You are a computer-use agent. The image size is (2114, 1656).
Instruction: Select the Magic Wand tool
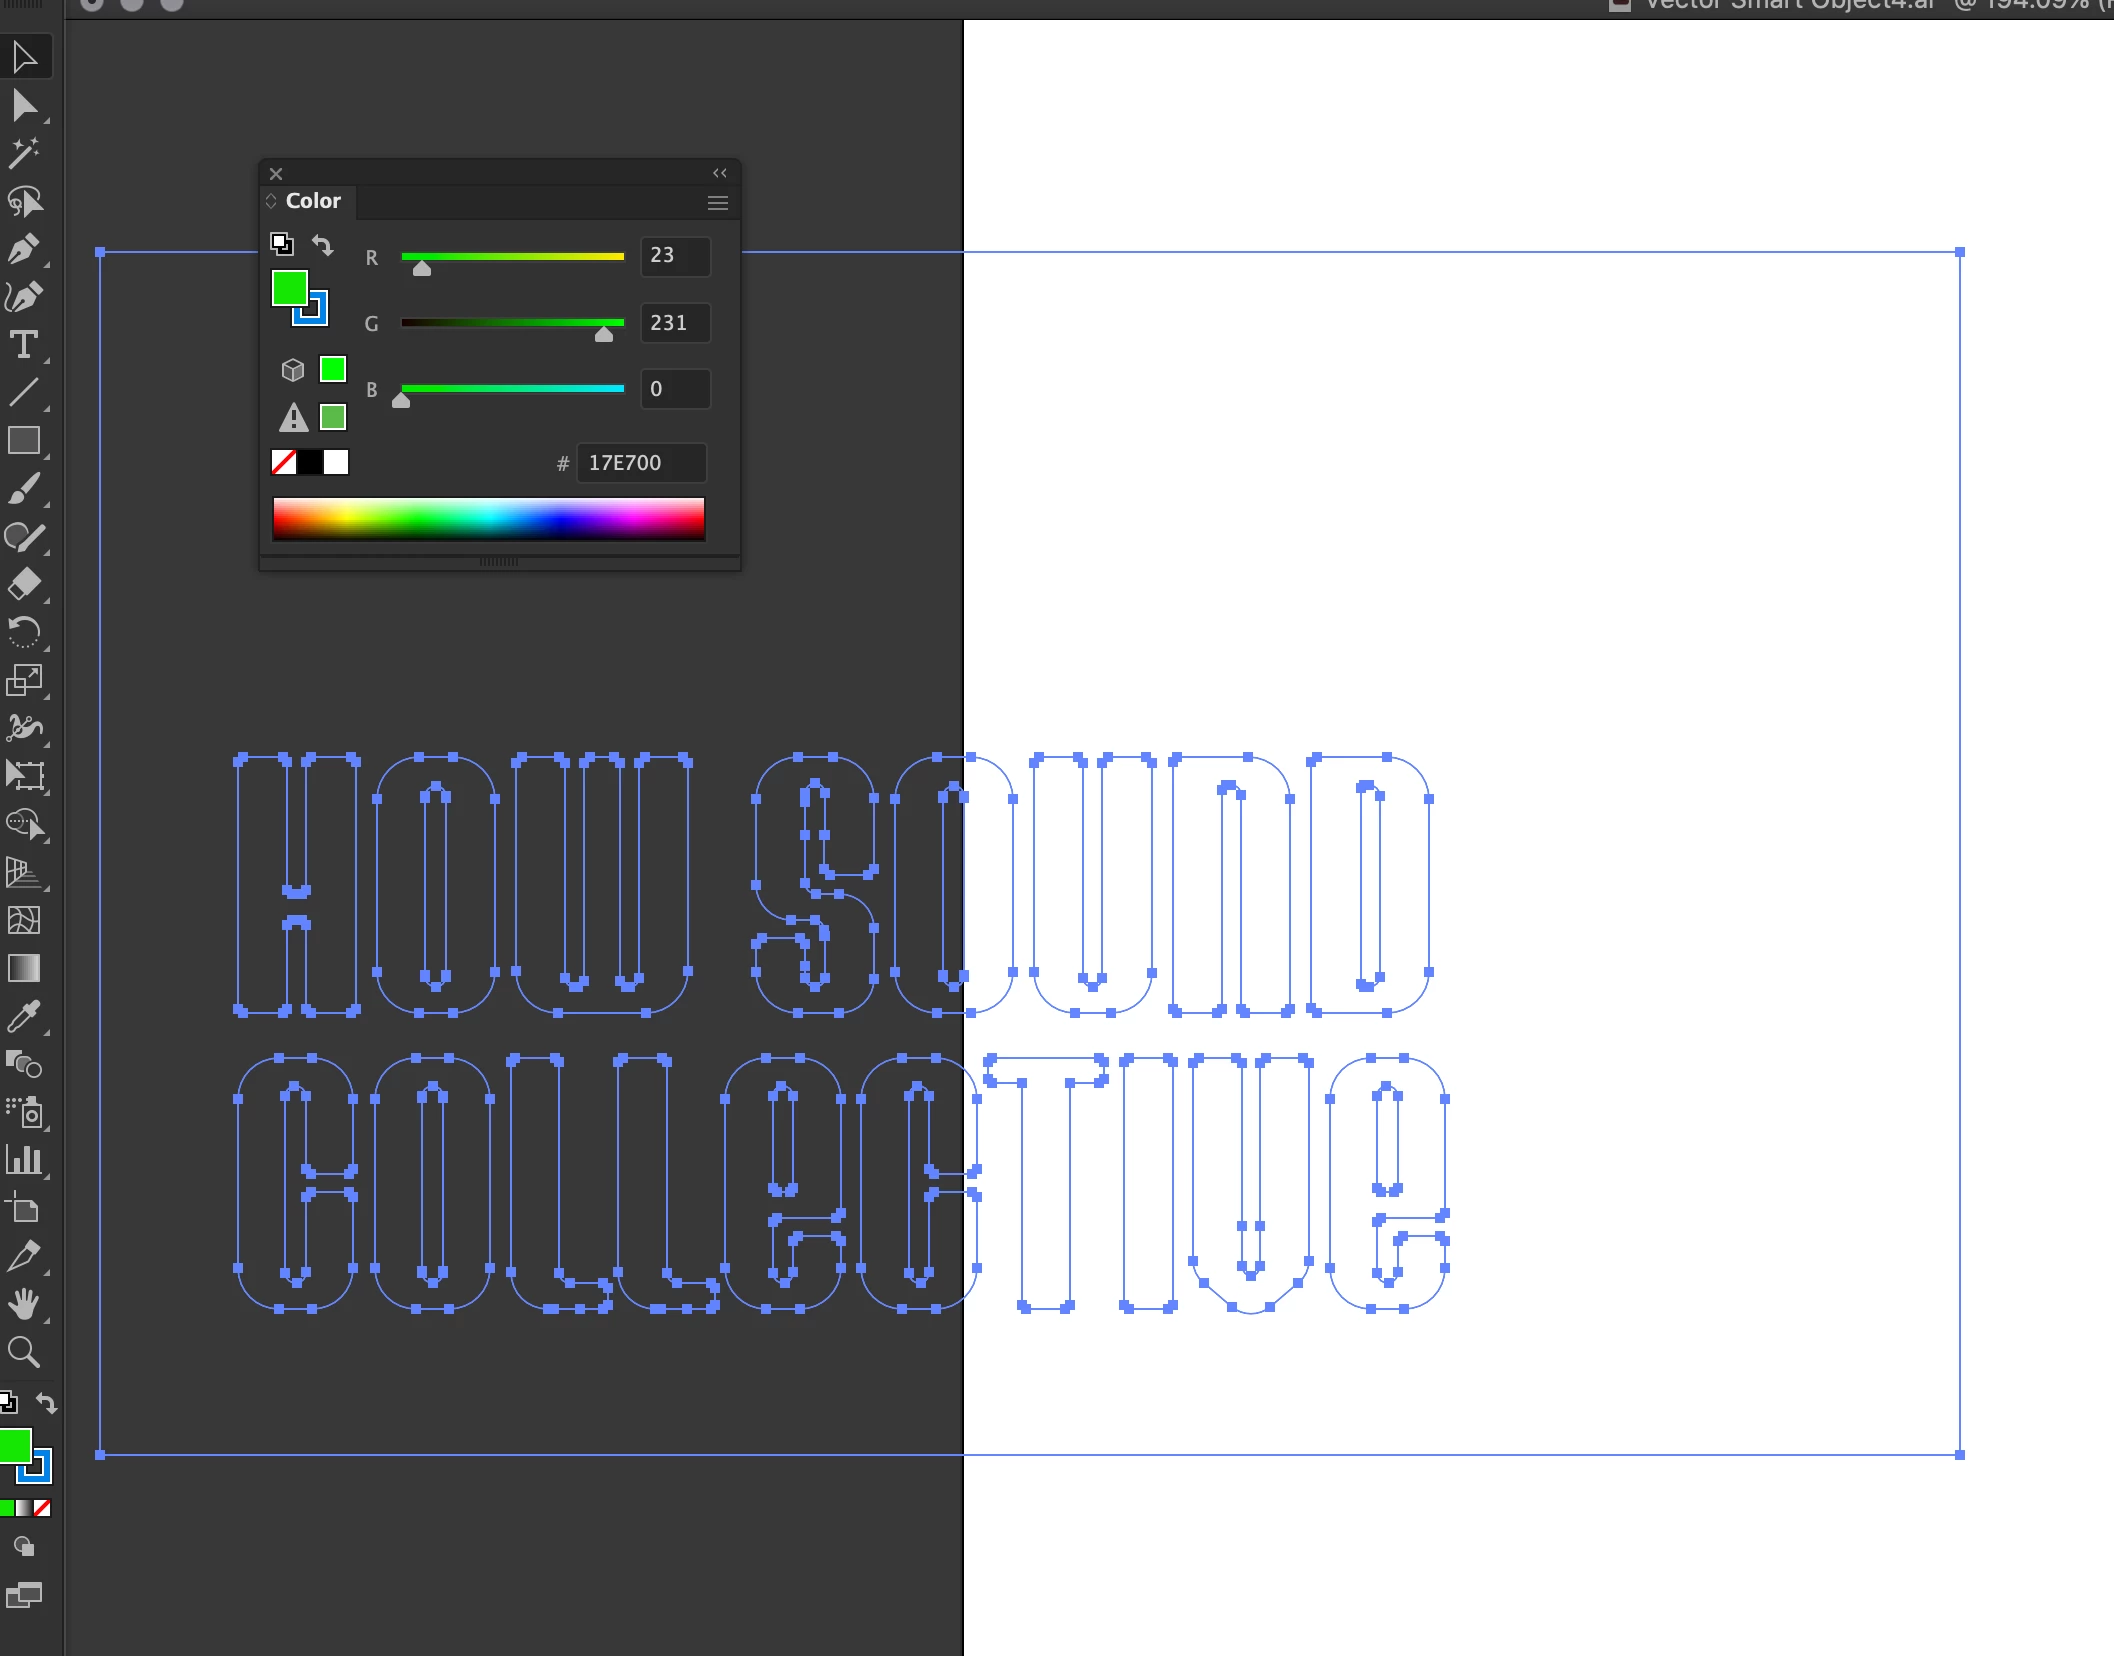pyautogui.click(x=24, y=153)
